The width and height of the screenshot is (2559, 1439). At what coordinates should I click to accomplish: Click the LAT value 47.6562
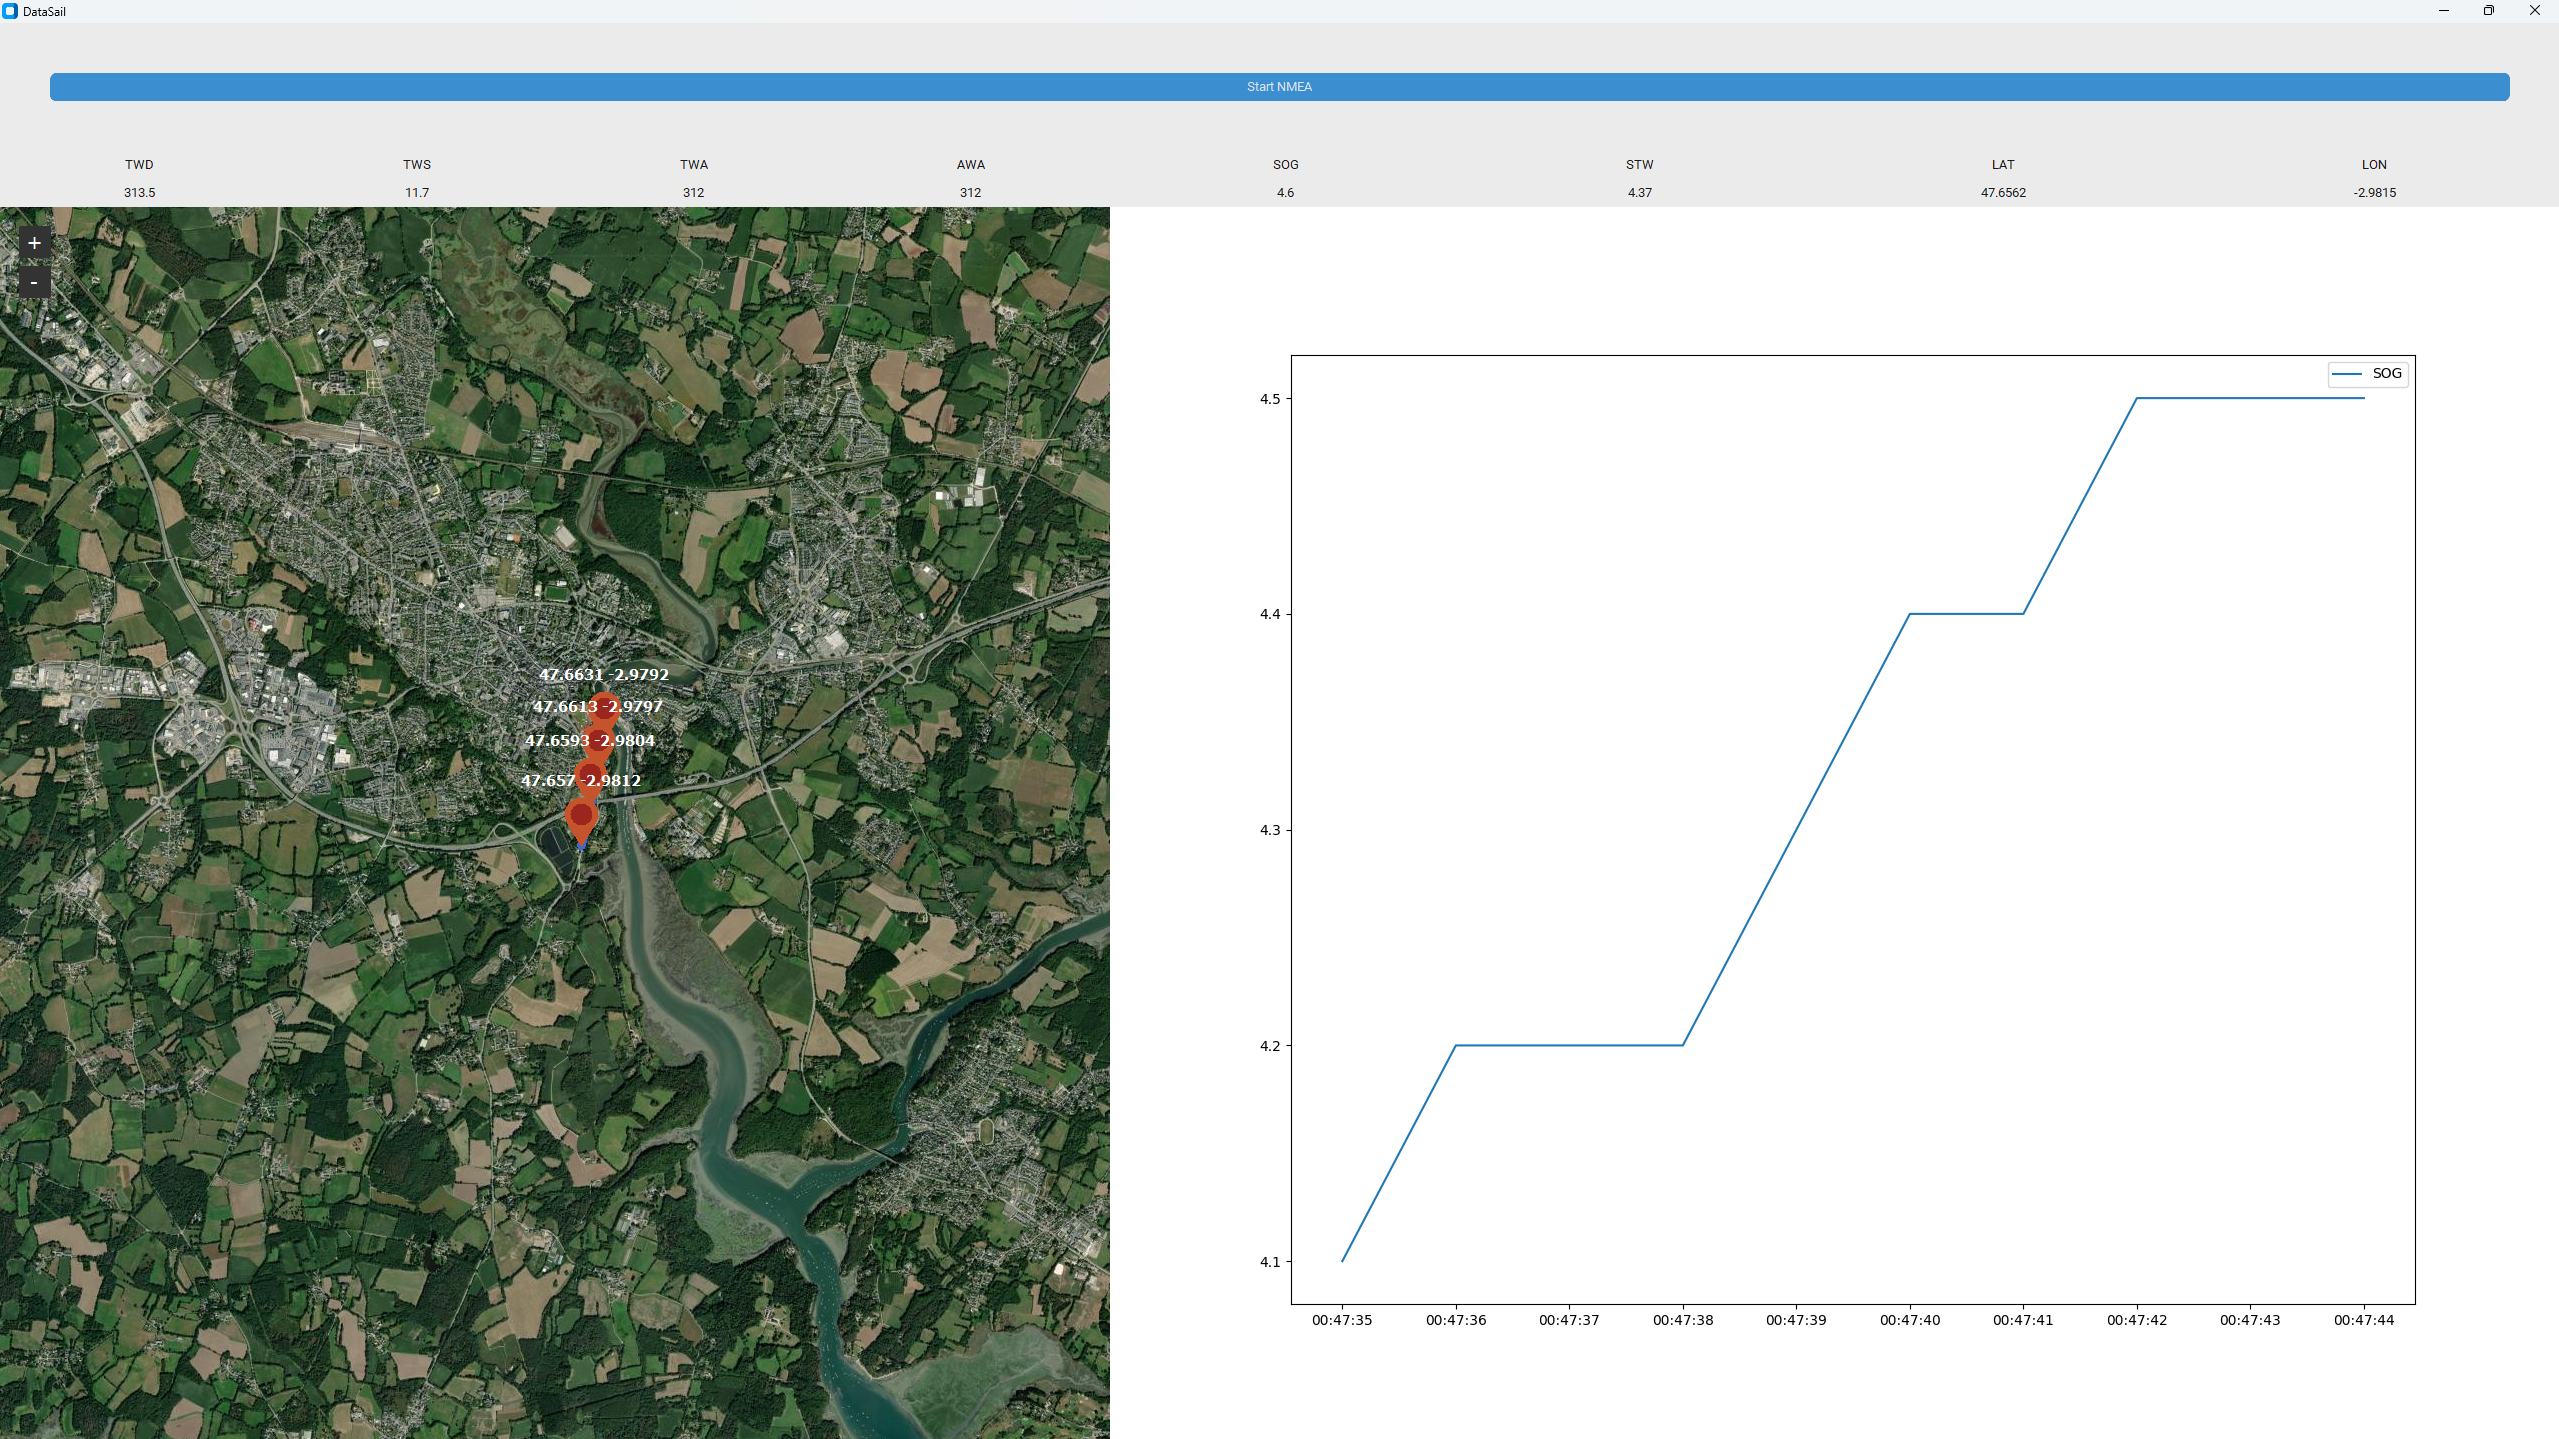coord(2002,192)
